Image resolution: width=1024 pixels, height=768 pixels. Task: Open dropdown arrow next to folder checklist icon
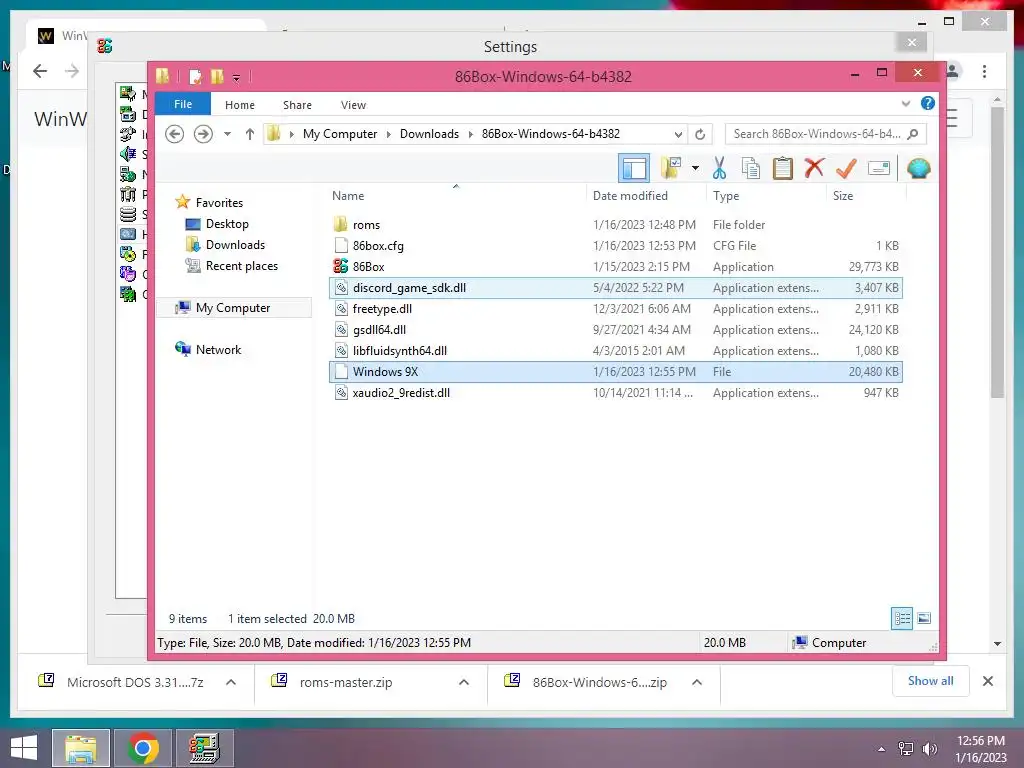pyautogui.click(x=696, y=168)
